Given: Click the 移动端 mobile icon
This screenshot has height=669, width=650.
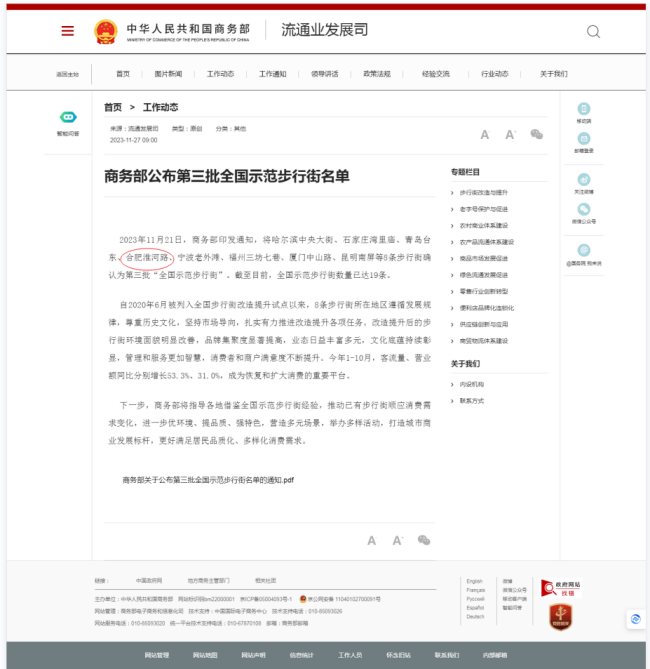Looking at the screenshot, I should pos(583,110).
